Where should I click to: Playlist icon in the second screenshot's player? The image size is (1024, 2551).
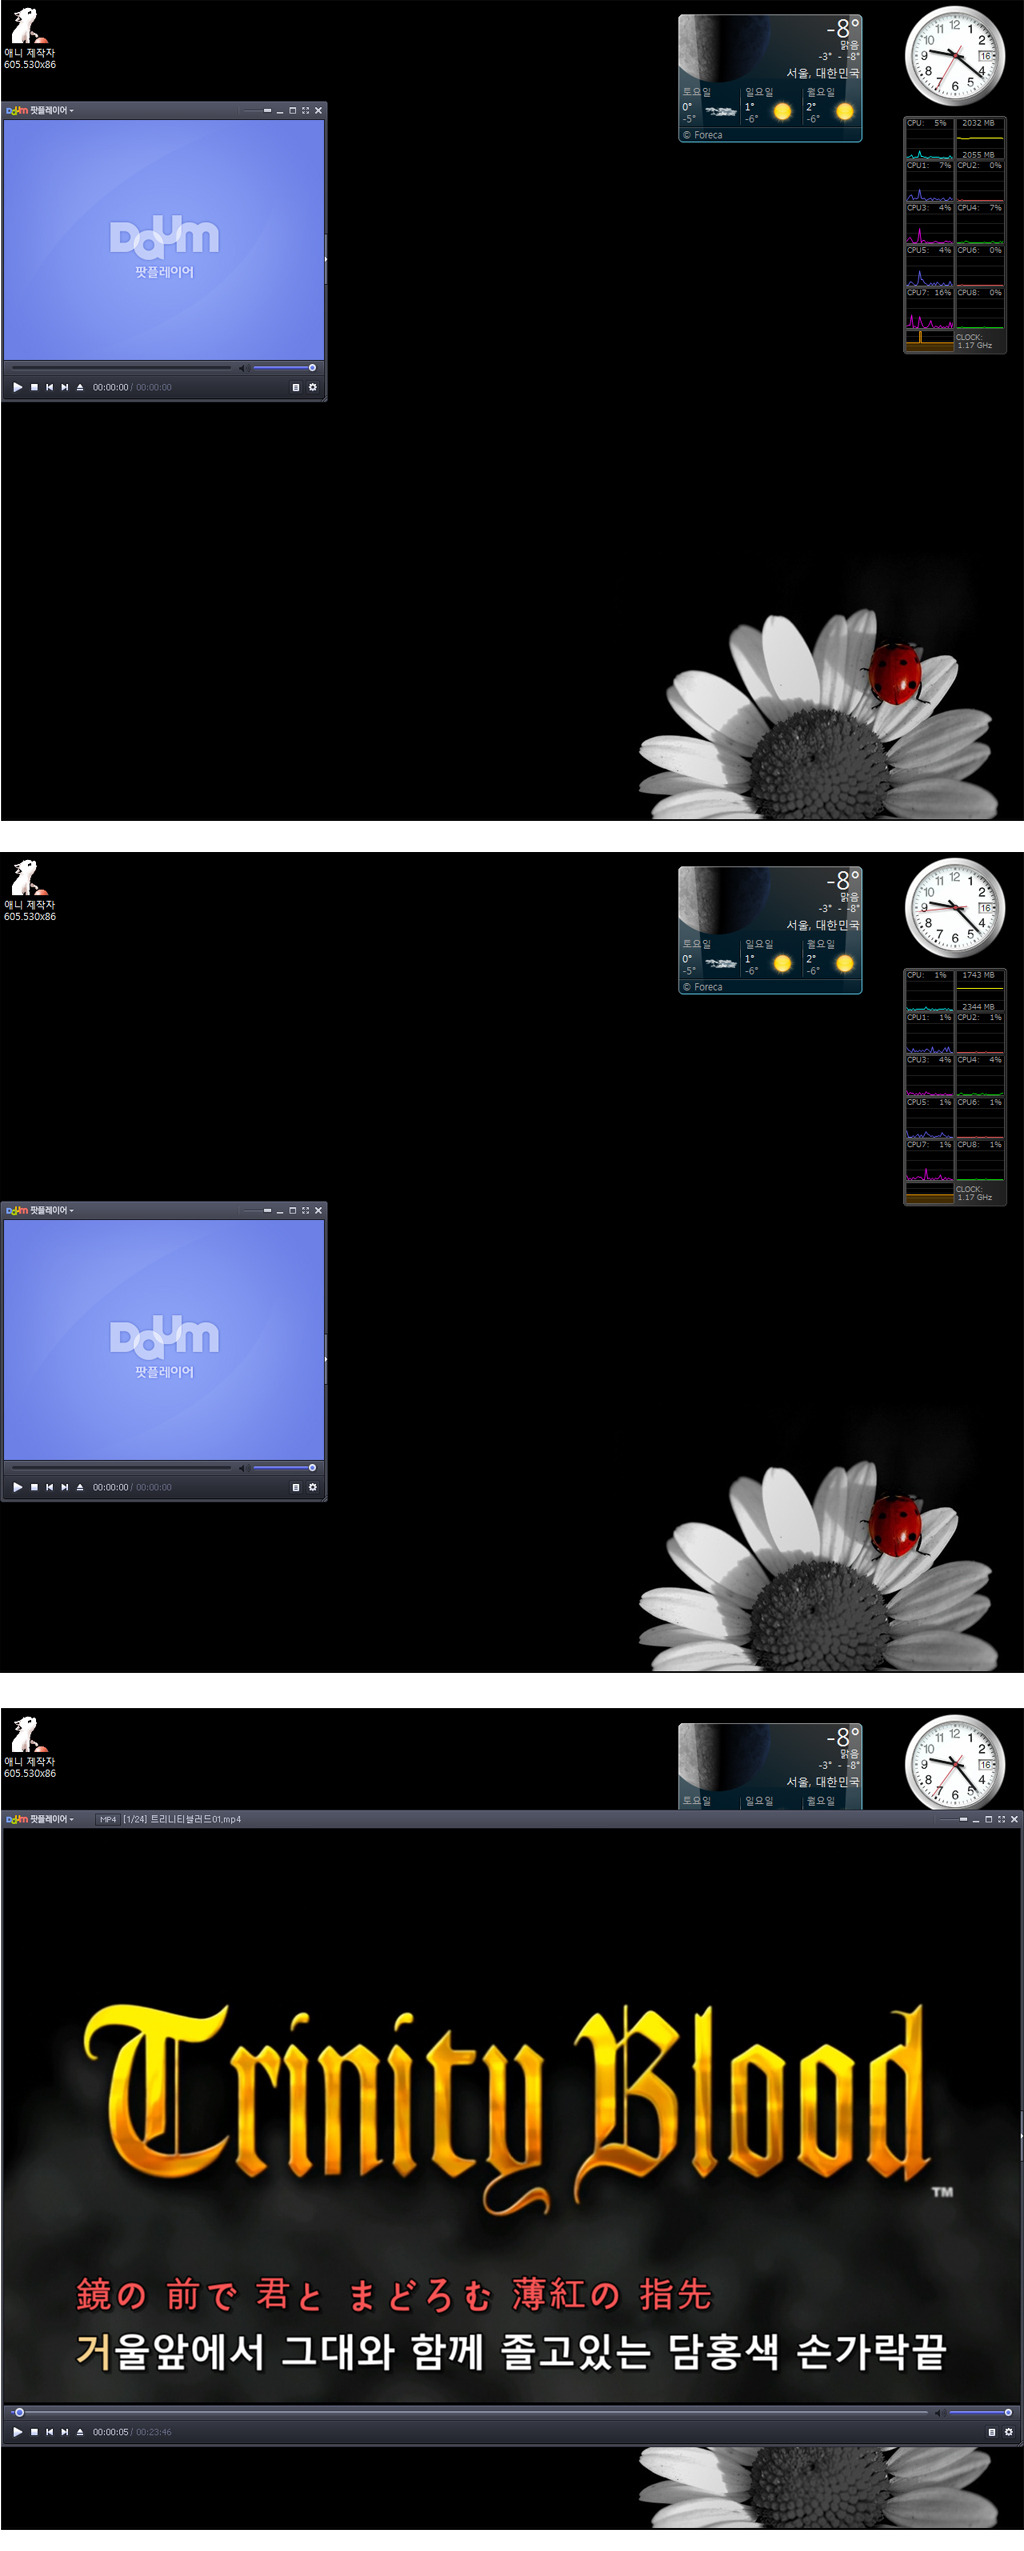[x=295, y=1487]
